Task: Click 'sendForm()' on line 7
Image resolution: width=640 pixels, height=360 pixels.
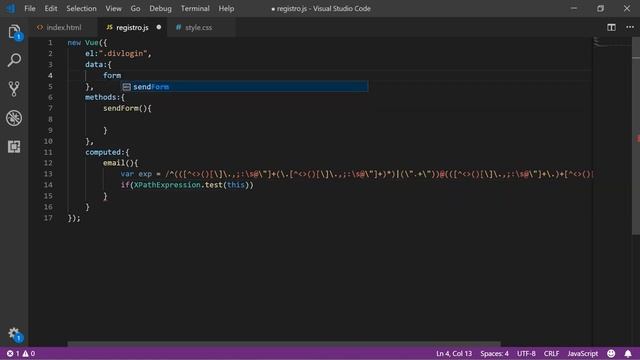Action: click(125, 108)
